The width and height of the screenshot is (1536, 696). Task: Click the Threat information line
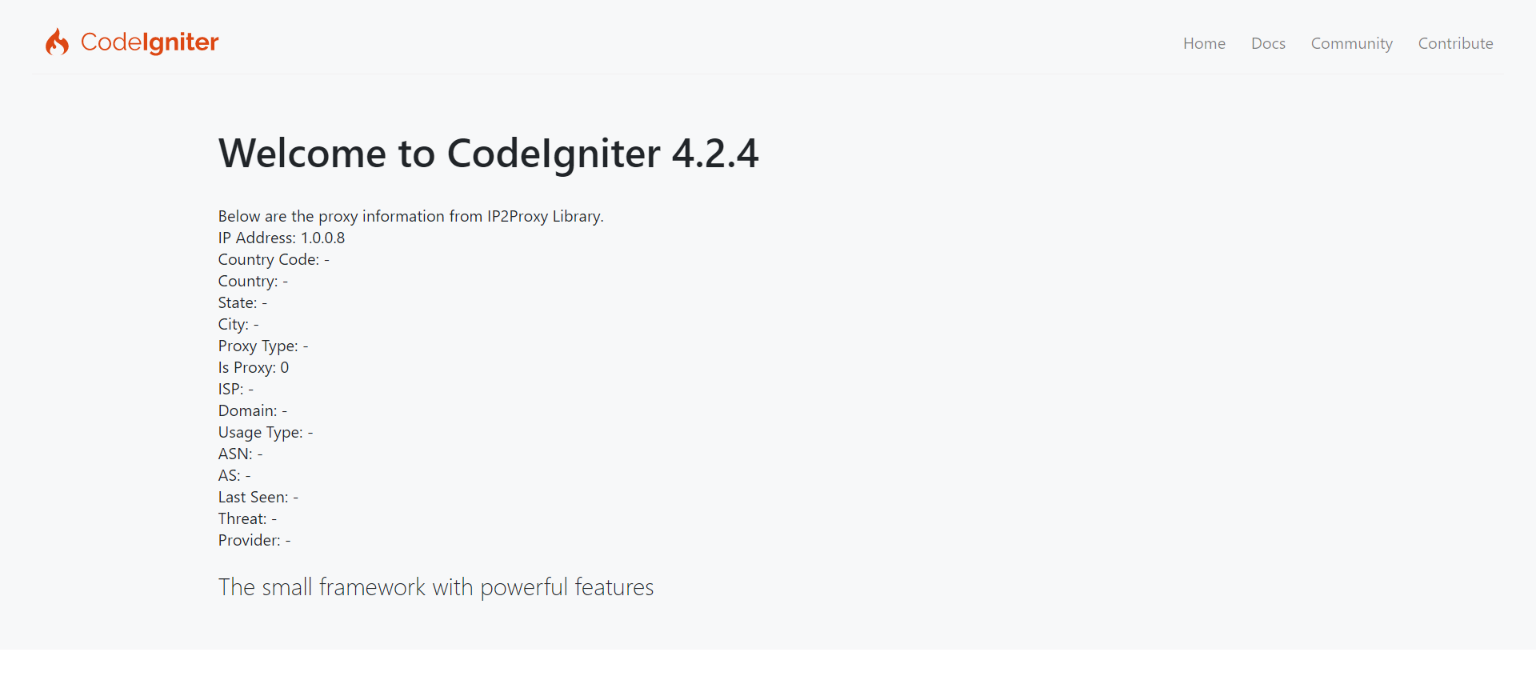[x=248, y=518]
